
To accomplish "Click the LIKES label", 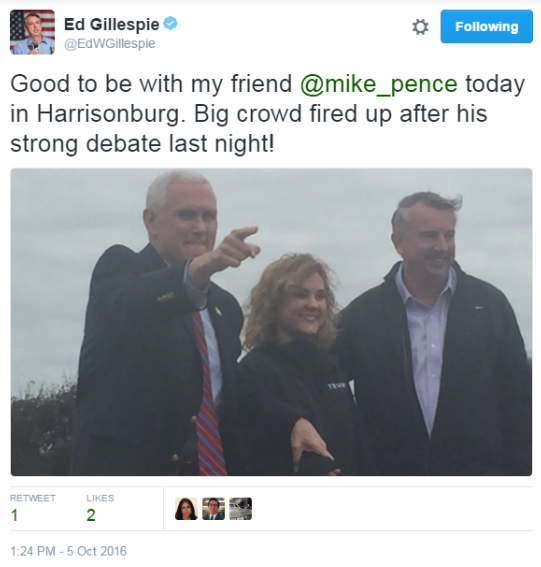I will [100, 498].
